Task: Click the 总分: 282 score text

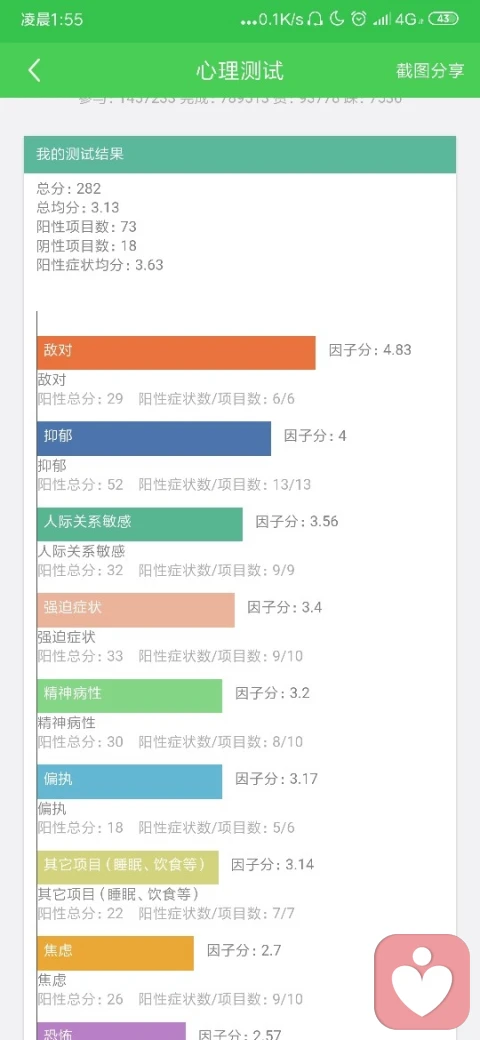Action: coord(69,189)
